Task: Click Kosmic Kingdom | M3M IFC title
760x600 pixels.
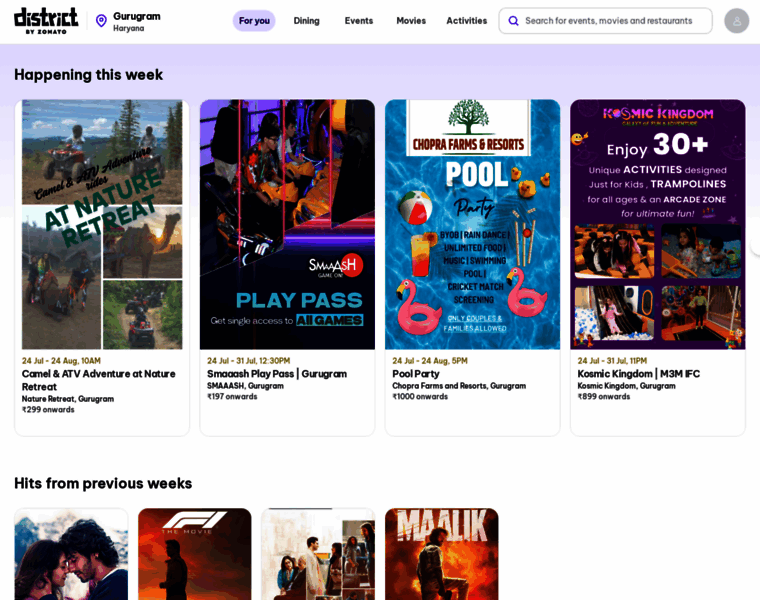Action: (x=638, y=374)
